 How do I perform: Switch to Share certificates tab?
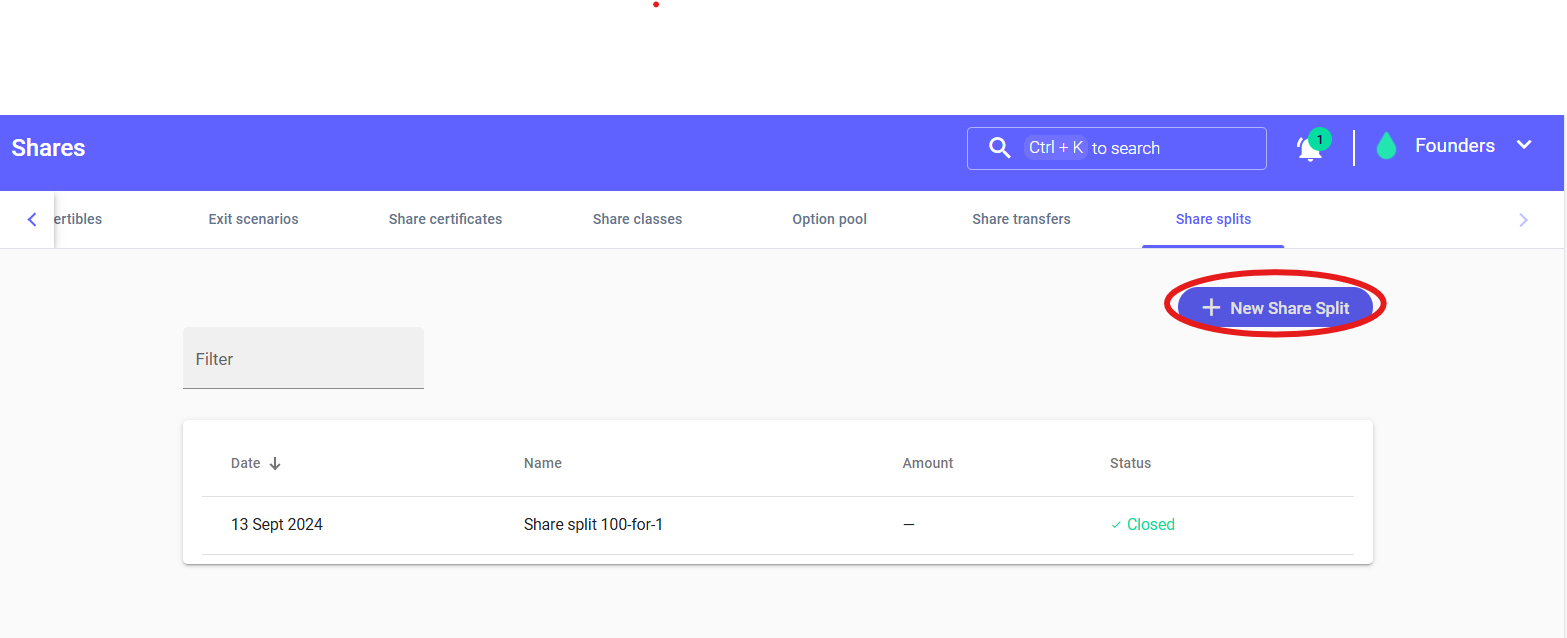(445, 219)
